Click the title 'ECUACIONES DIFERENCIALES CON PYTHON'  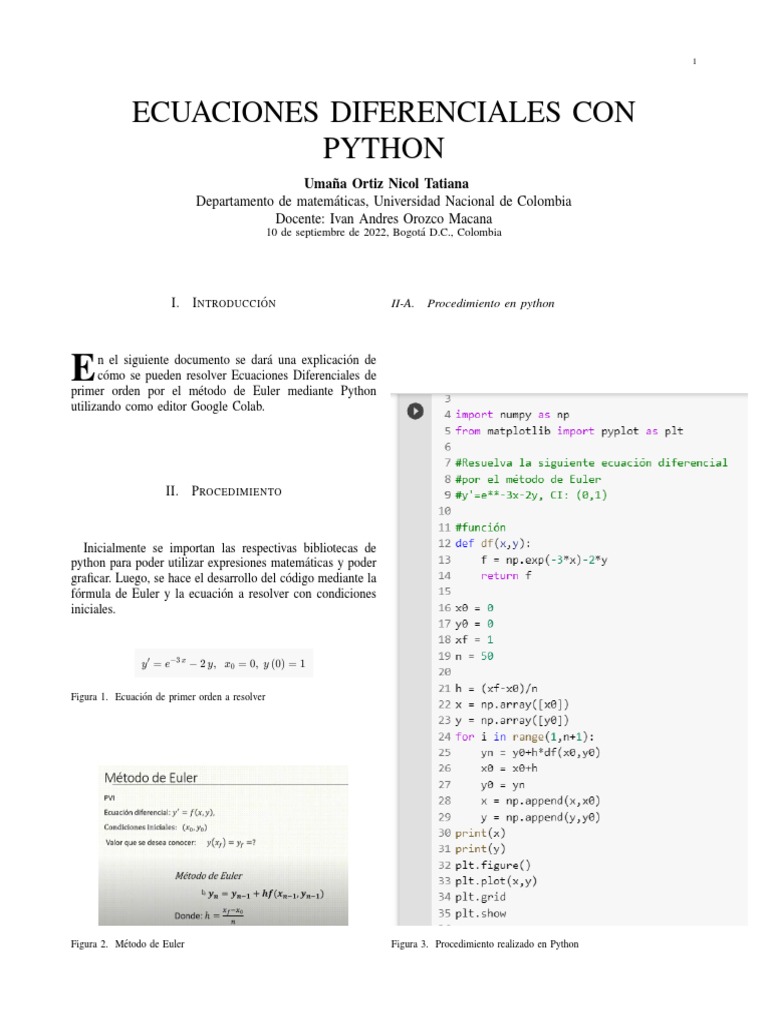coord(383,130)
